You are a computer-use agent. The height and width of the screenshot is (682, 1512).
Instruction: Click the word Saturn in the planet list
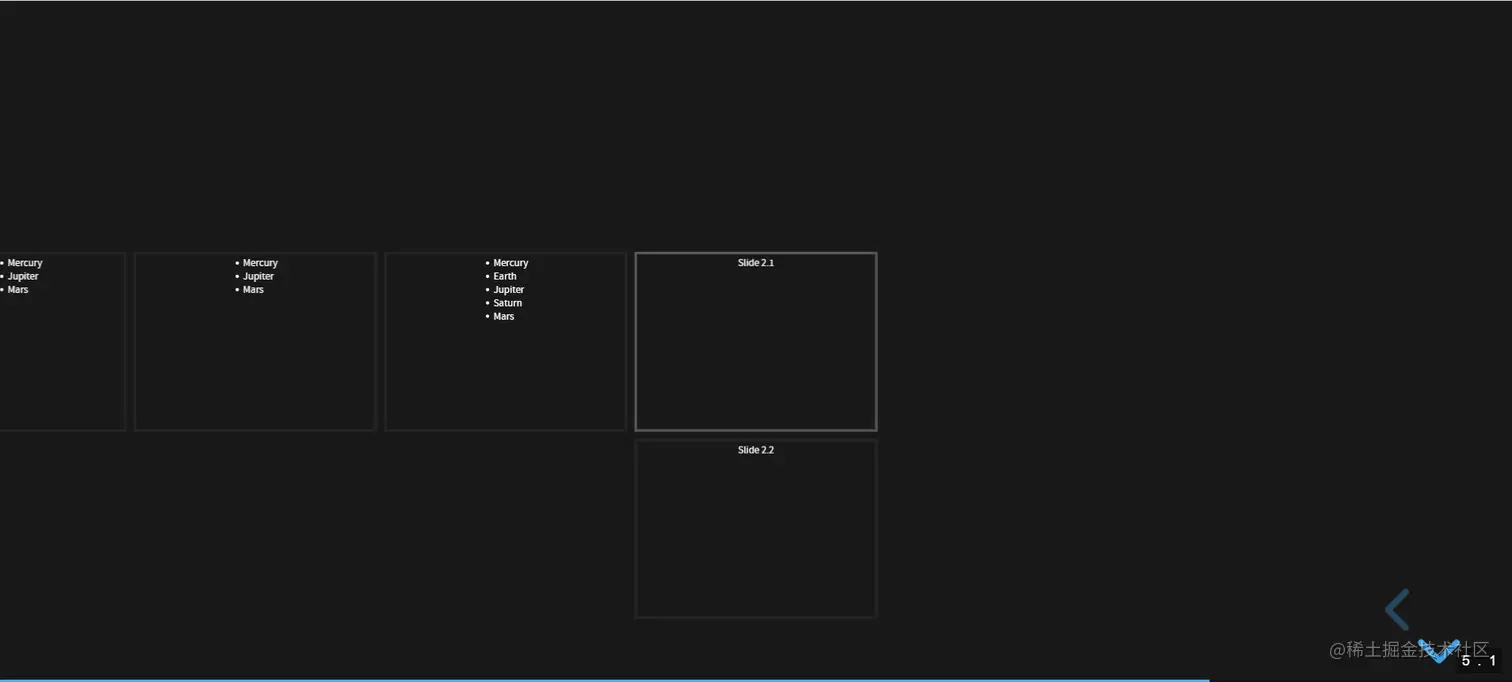coord(508,303)
